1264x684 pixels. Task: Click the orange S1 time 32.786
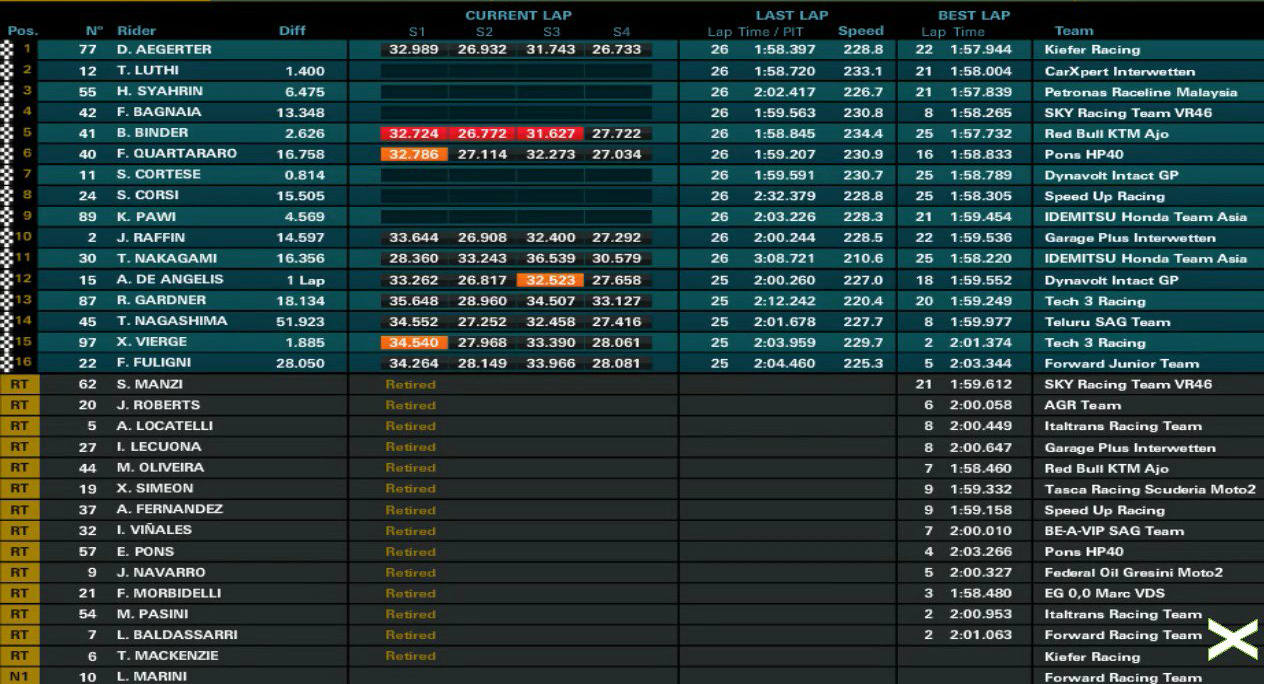[x=414, y=155]
